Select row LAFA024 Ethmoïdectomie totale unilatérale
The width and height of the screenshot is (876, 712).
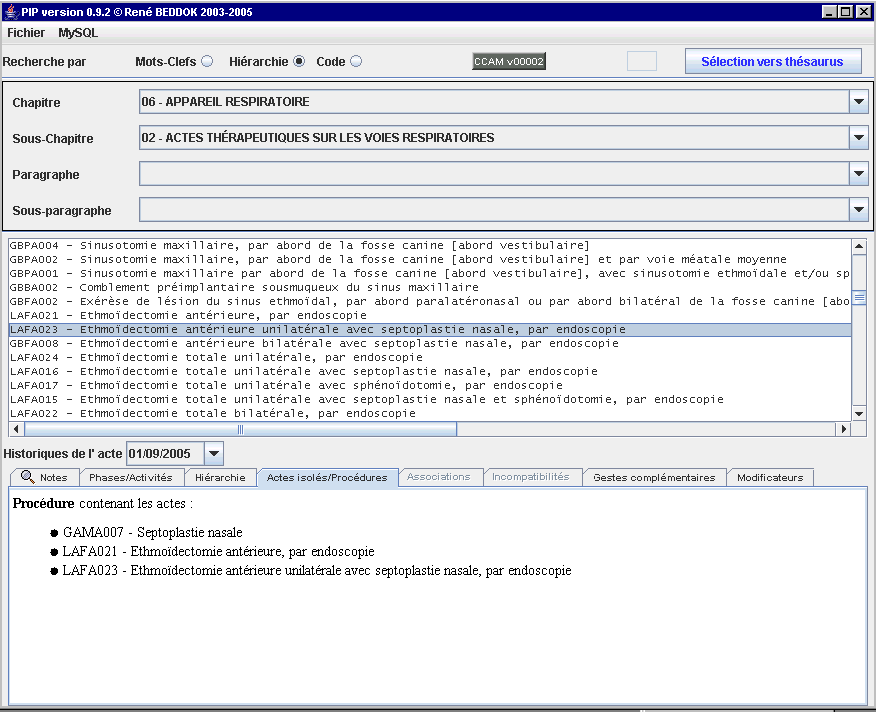pyautogui.click(x=430, y=357)
